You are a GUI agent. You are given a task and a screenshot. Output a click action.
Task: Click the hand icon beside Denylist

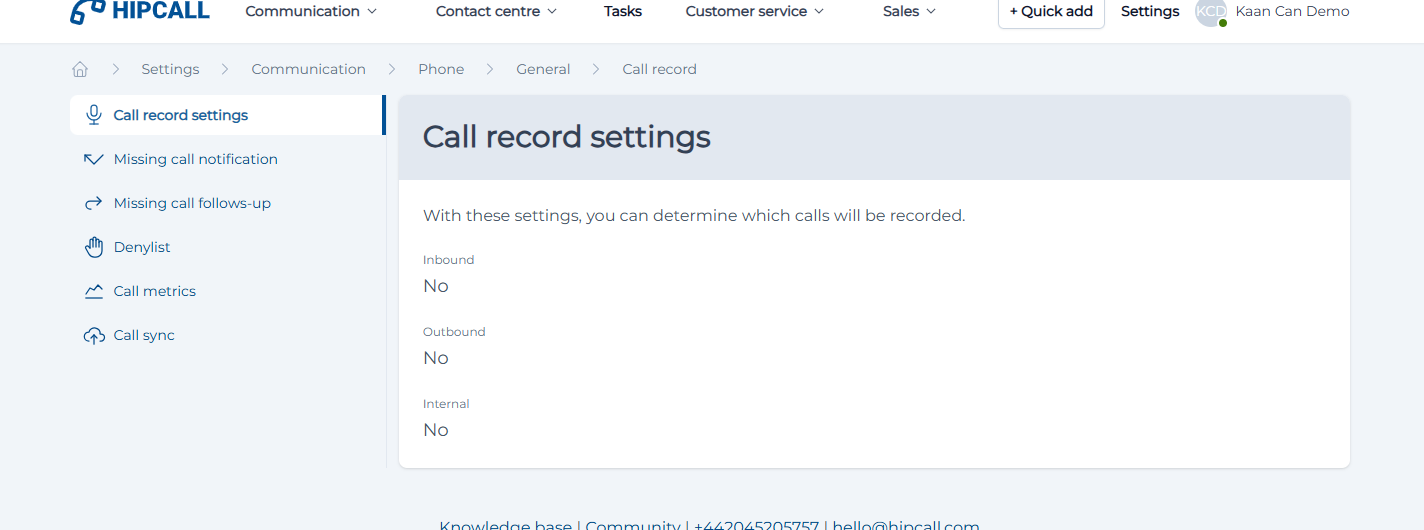94,247
